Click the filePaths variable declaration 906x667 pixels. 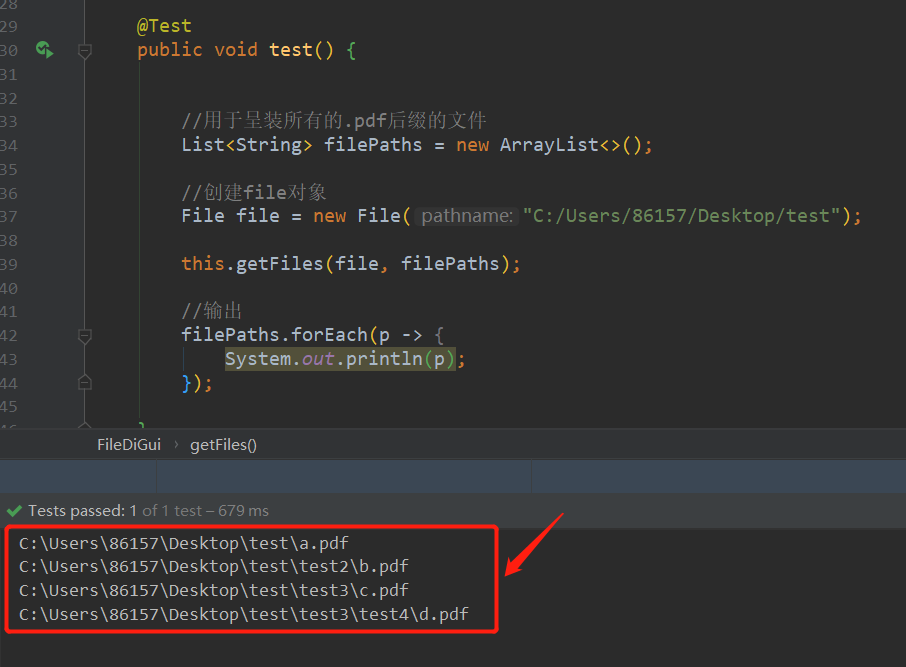point(373,144)
